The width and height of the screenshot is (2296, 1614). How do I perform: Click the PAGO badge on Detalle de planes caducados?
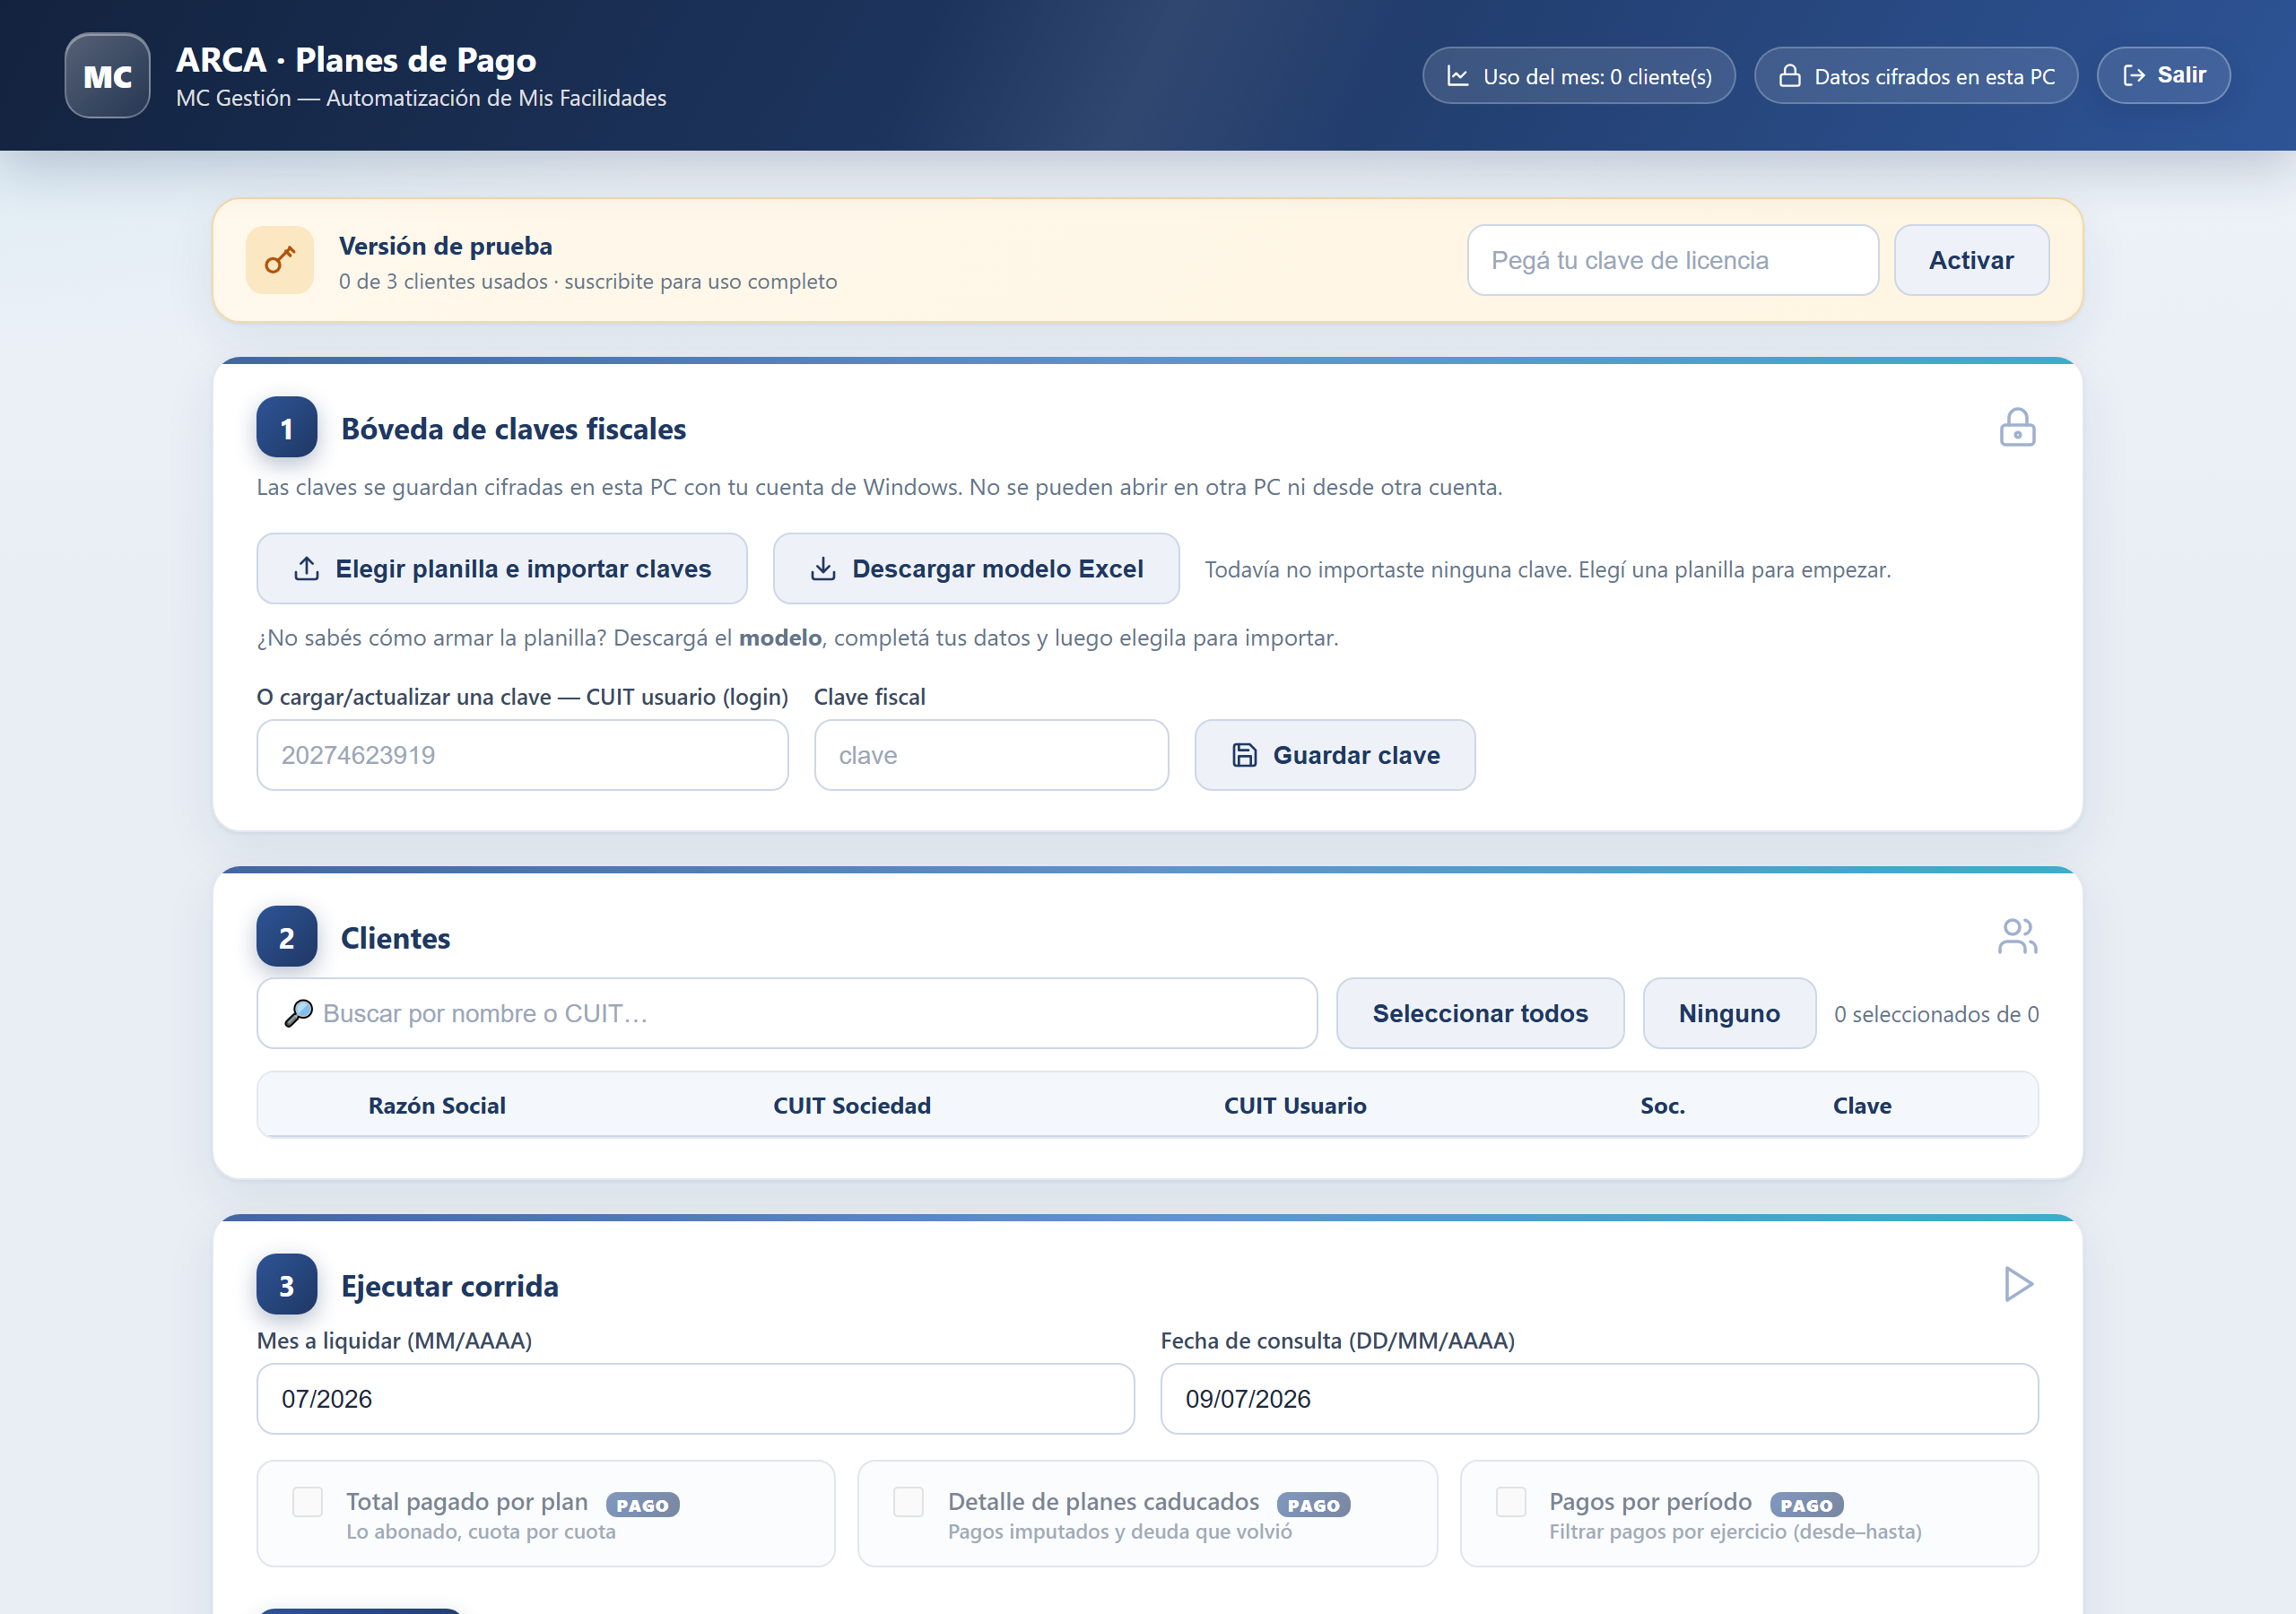tap(1313, 1505)
